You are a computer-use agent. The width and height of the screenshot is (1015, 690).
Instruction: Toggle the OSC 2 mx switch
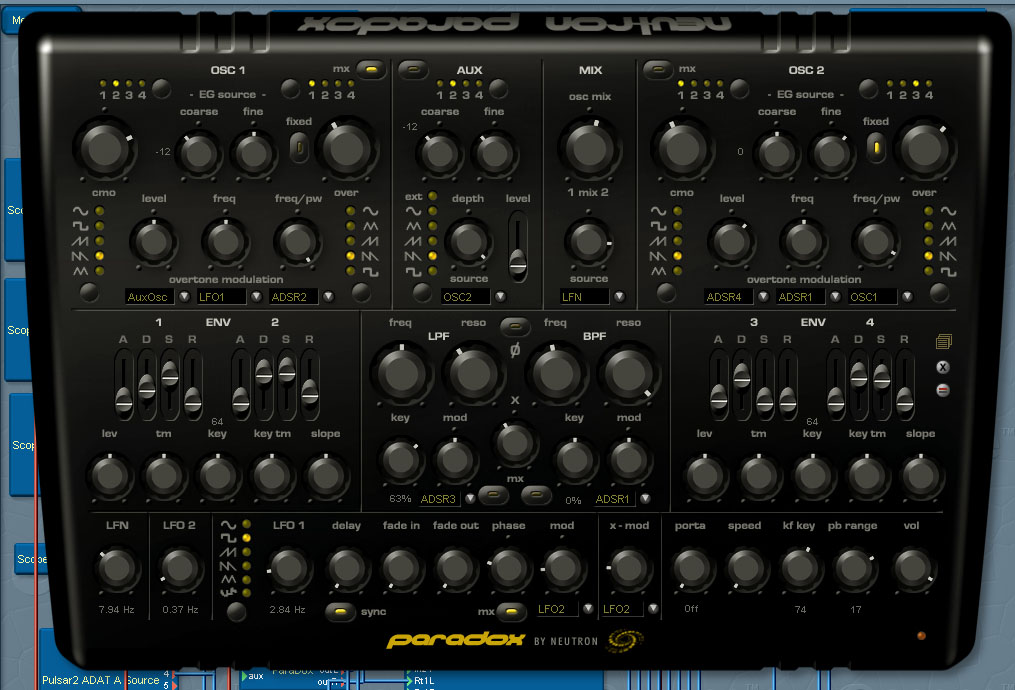pos(658,69)
